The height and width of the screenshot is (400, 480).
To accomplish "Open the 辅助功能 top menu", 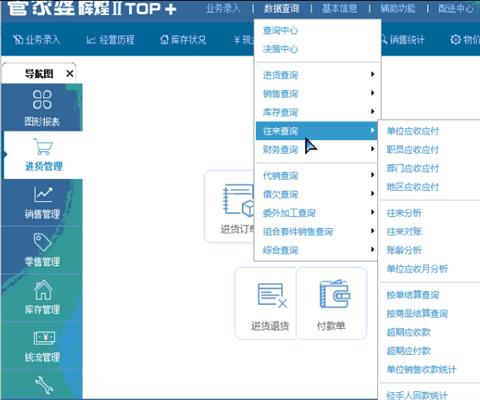I will point(398,8).
